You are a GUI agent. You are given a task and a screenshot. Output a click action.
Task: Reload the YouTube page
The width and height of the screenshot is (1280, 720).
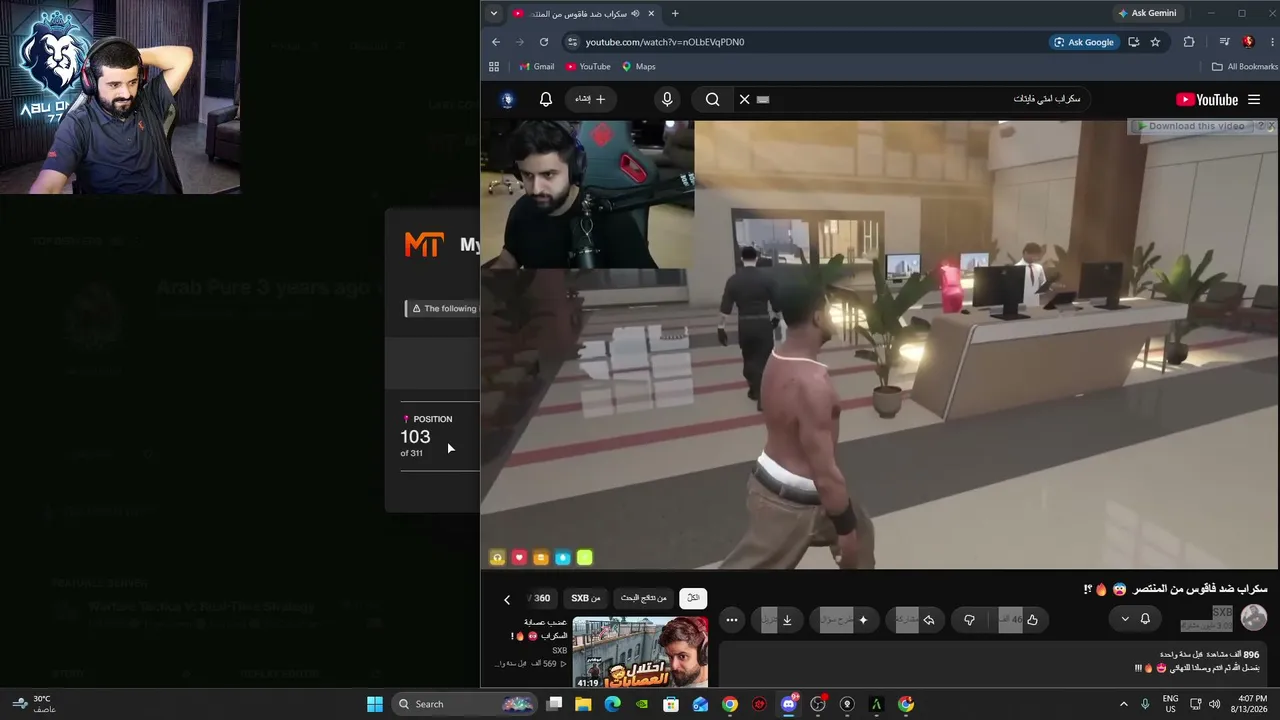pyautogui.click(x=544, y=42)
